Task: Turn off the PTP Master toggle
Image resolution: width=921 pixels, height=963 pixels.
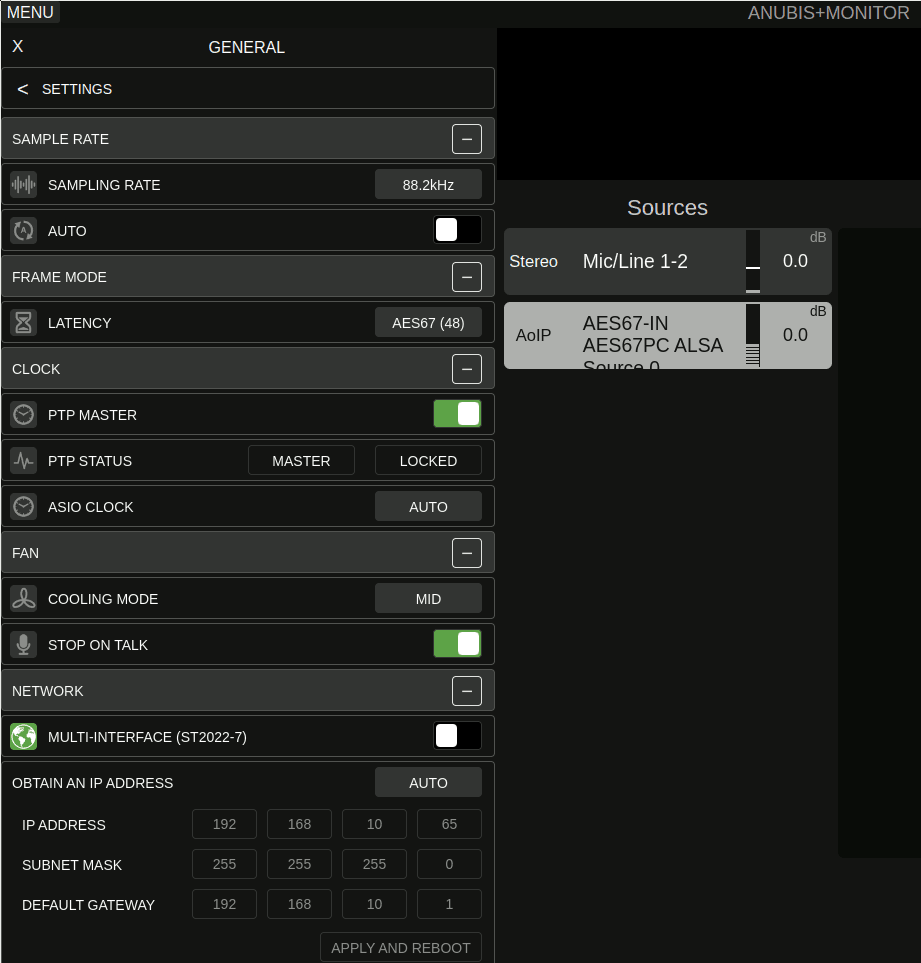Action: tap(457, 414)
